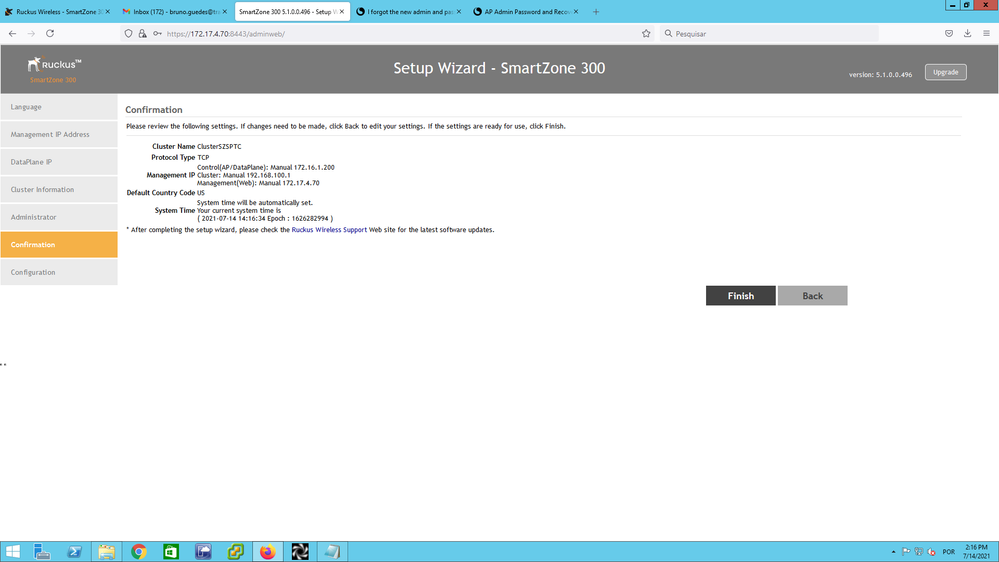Open Google Chrome from taskbar
999x562 pixels.
[x=139, y=551]
